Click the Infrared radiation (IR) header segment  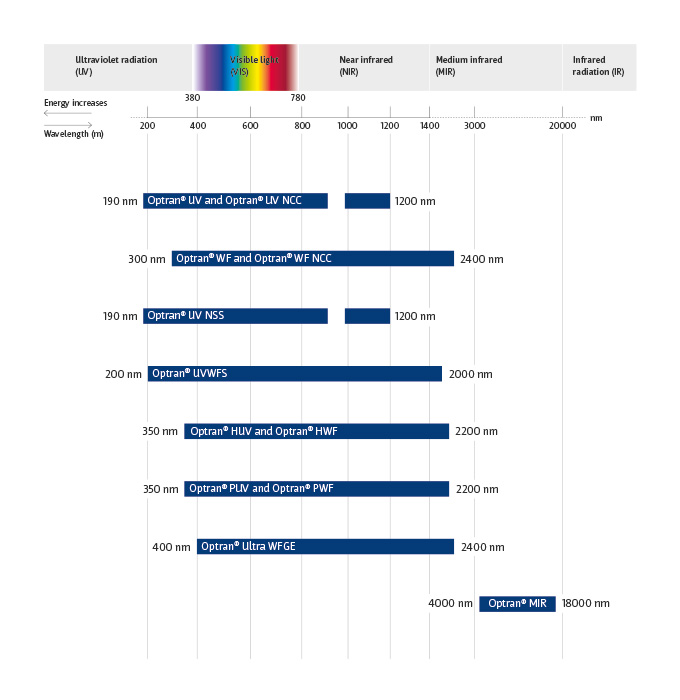(598, 67)
